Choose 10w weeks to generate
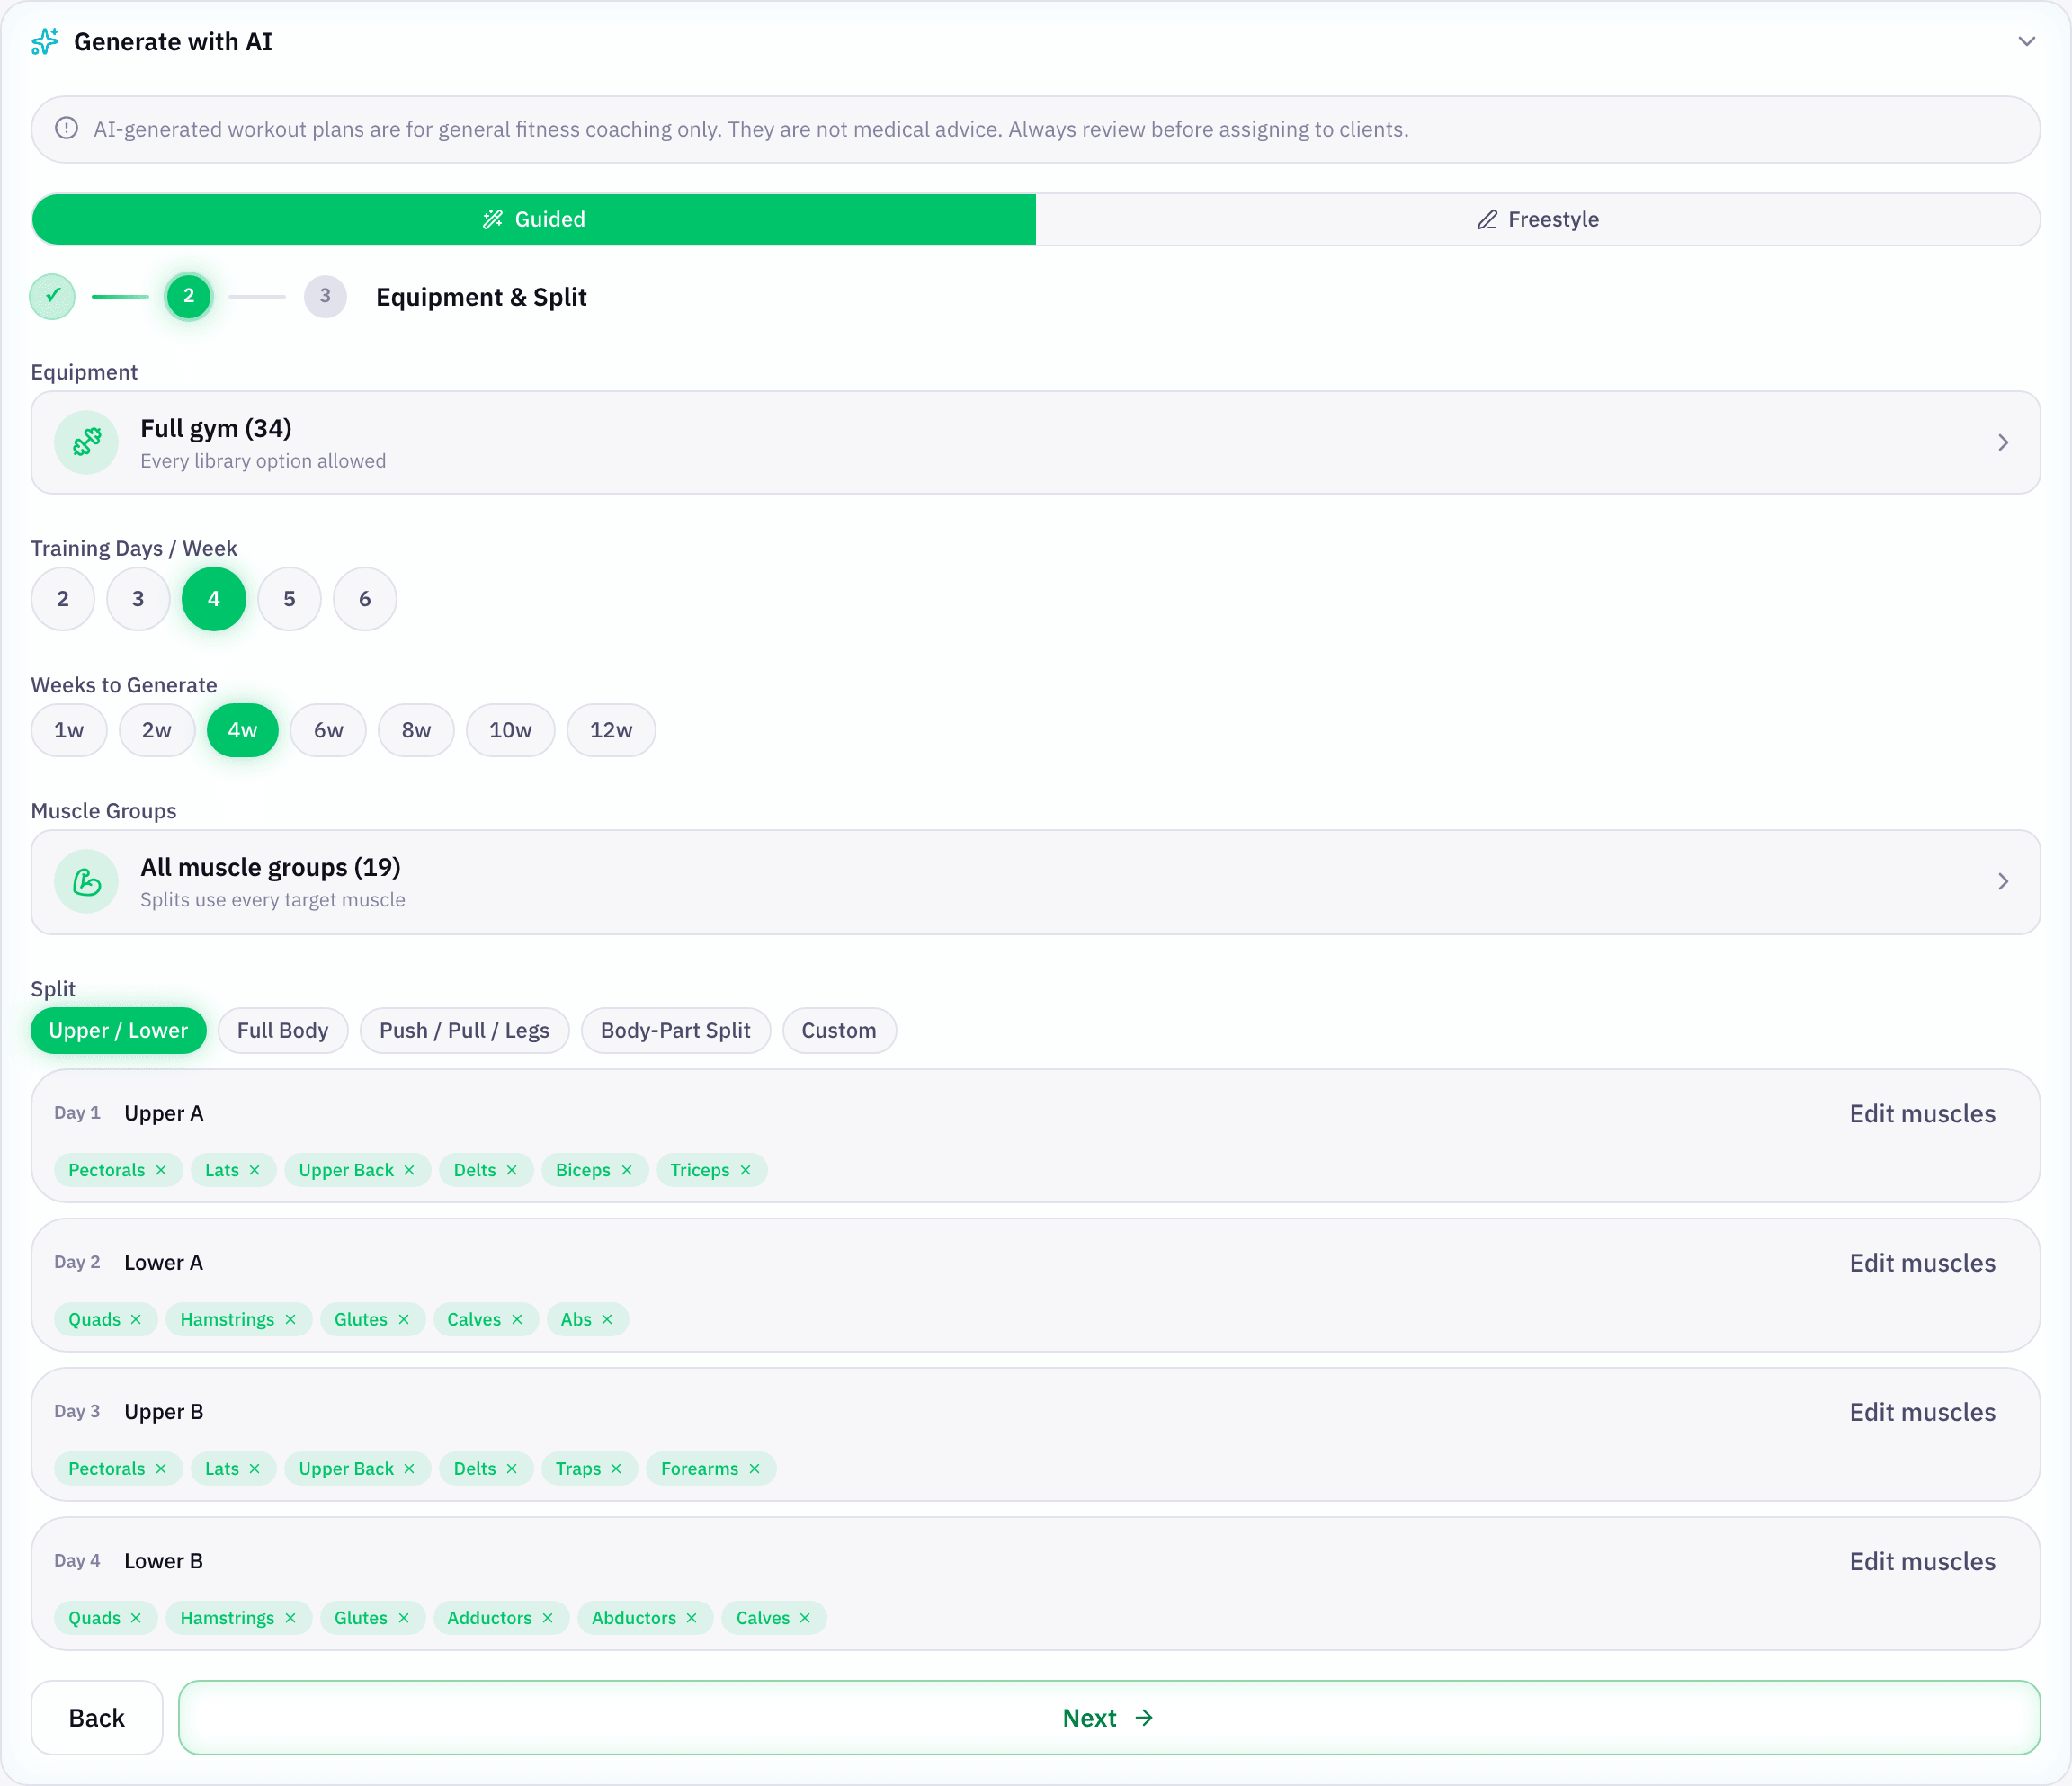The height and width of the screenshot is (1786, 2072). [510, 730]
